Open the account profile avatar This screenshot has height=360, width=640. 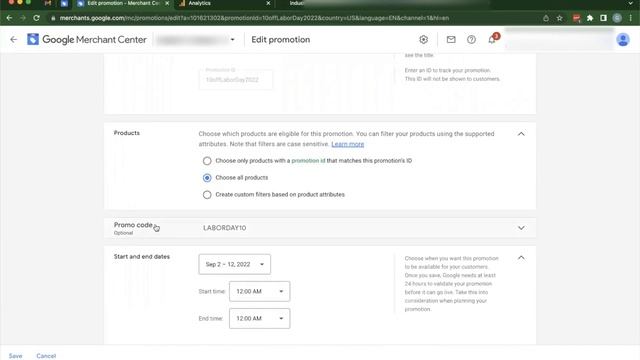click(622, 40)
